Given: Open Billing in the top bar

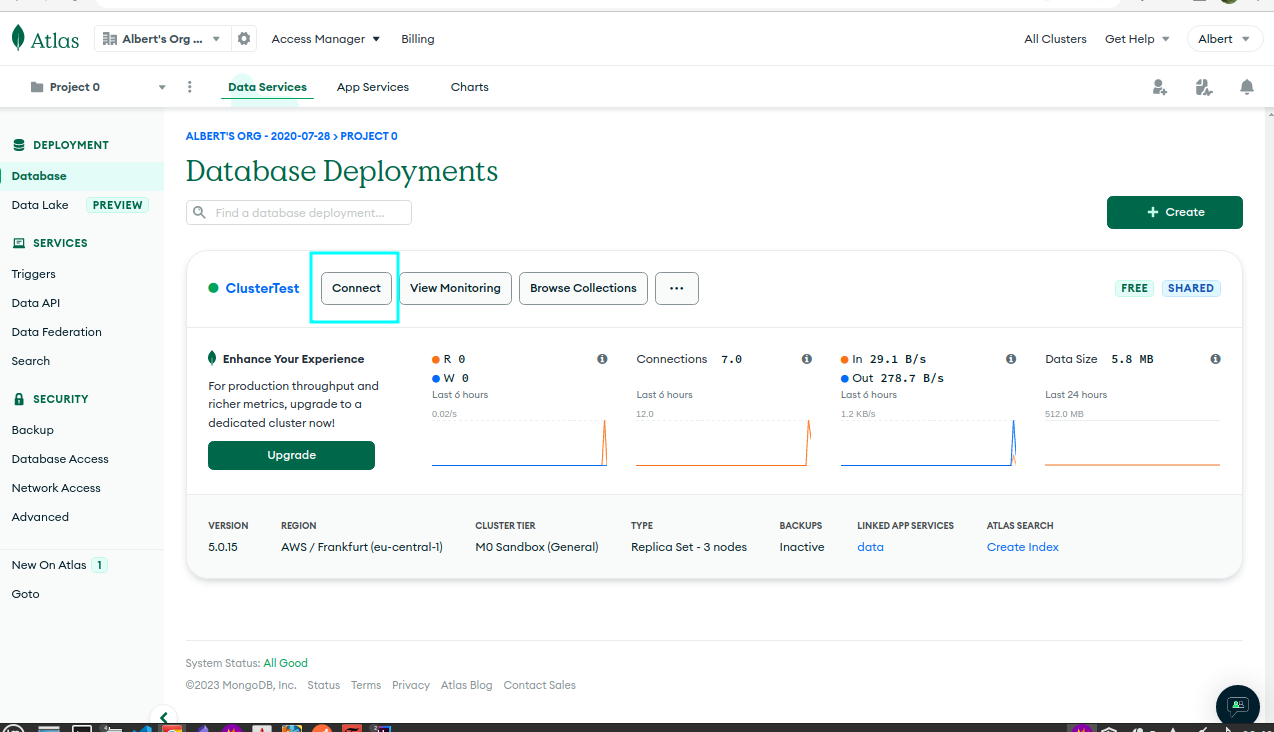Looking at the screenshot, I should [418, 39].
